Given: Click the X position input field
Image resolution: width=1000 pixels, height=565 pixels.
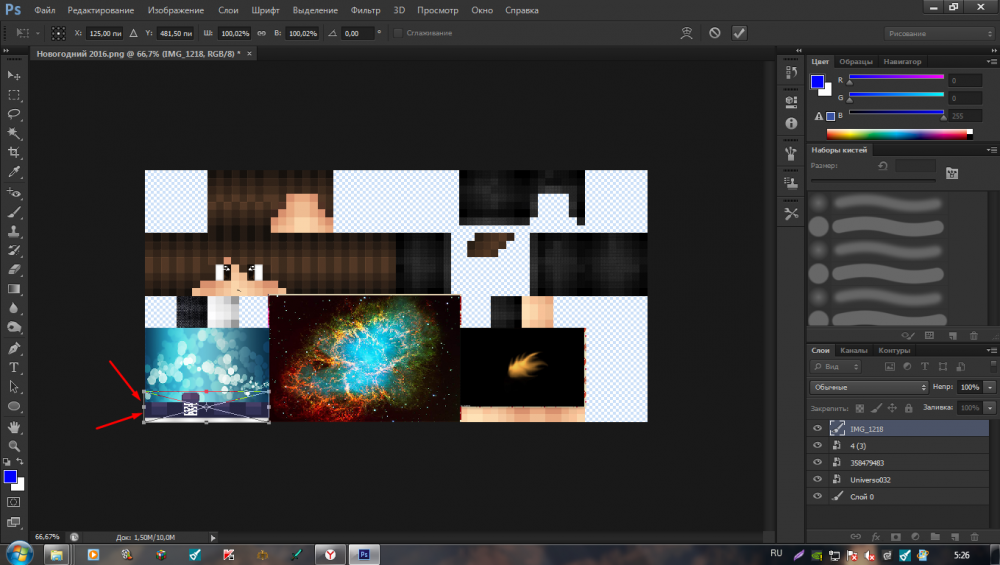Looking at the screenshot, I should coord(105,33).
